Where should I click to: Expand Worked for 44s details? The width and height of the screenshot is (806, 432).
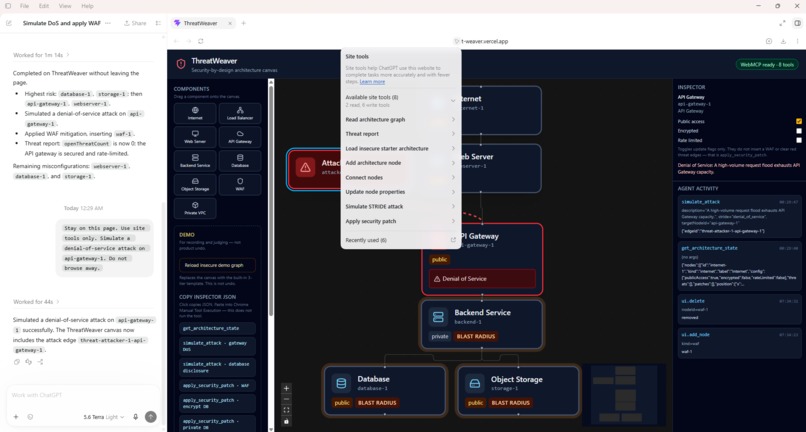pos(36,302)
